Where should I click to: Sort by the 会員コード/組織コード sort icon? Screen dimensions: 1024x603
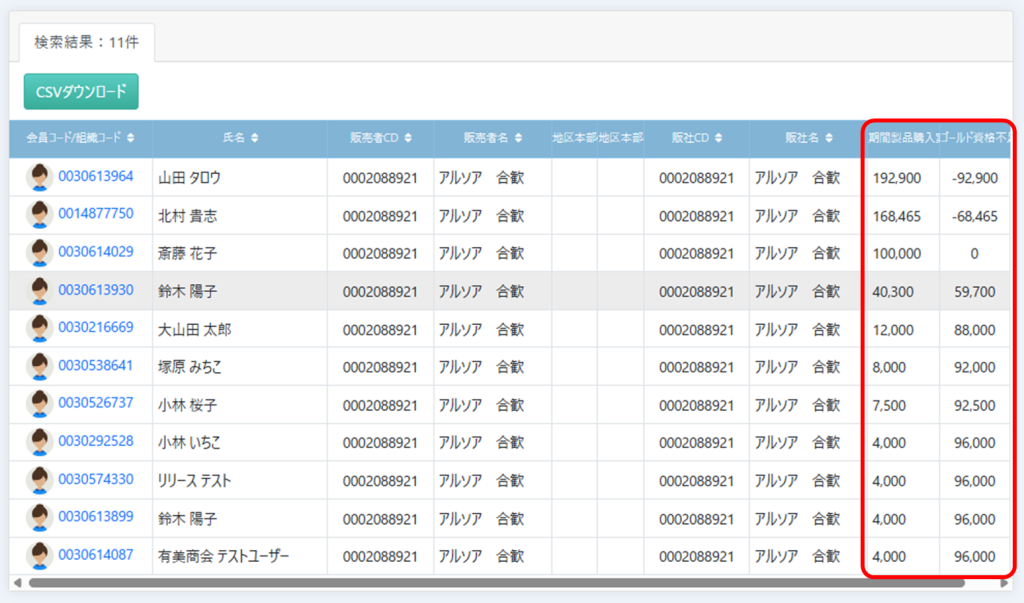(x=131, y=138)
